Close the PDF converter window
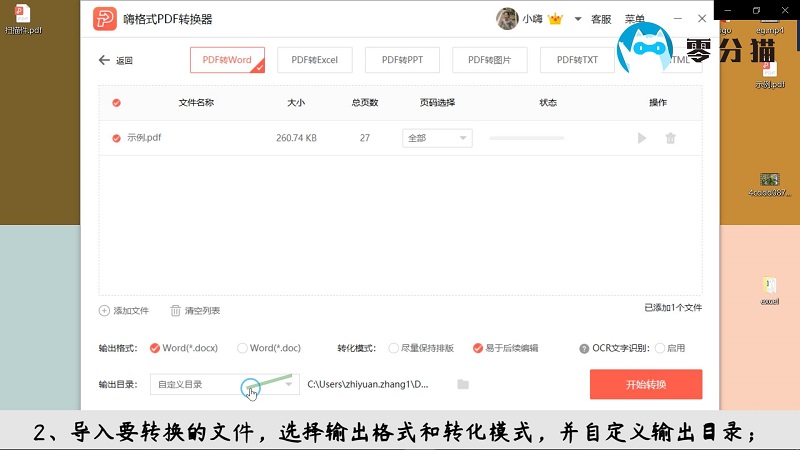 point(702,18)
